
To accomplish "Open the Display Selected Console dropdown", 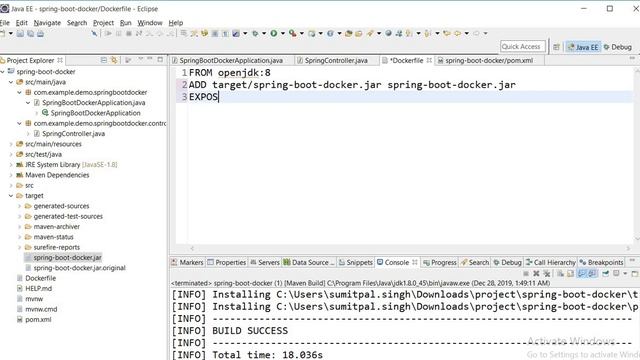I will pos(625,273).
